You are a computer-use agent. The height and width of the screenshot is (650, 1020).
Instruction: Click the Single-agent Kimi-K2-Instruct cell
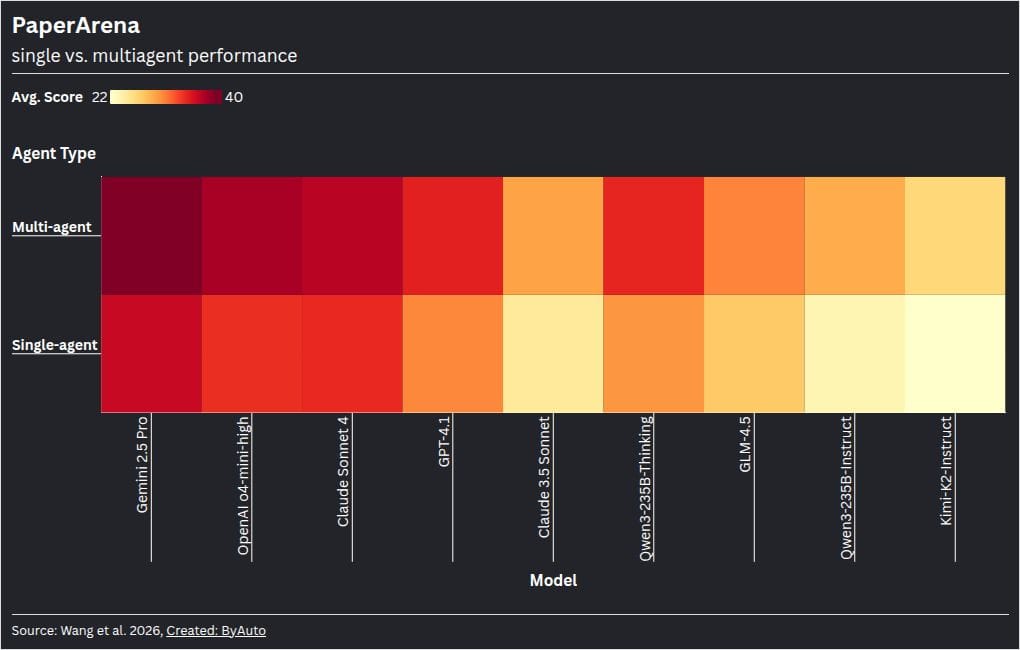pyautogui.click(x=955, y=353)
